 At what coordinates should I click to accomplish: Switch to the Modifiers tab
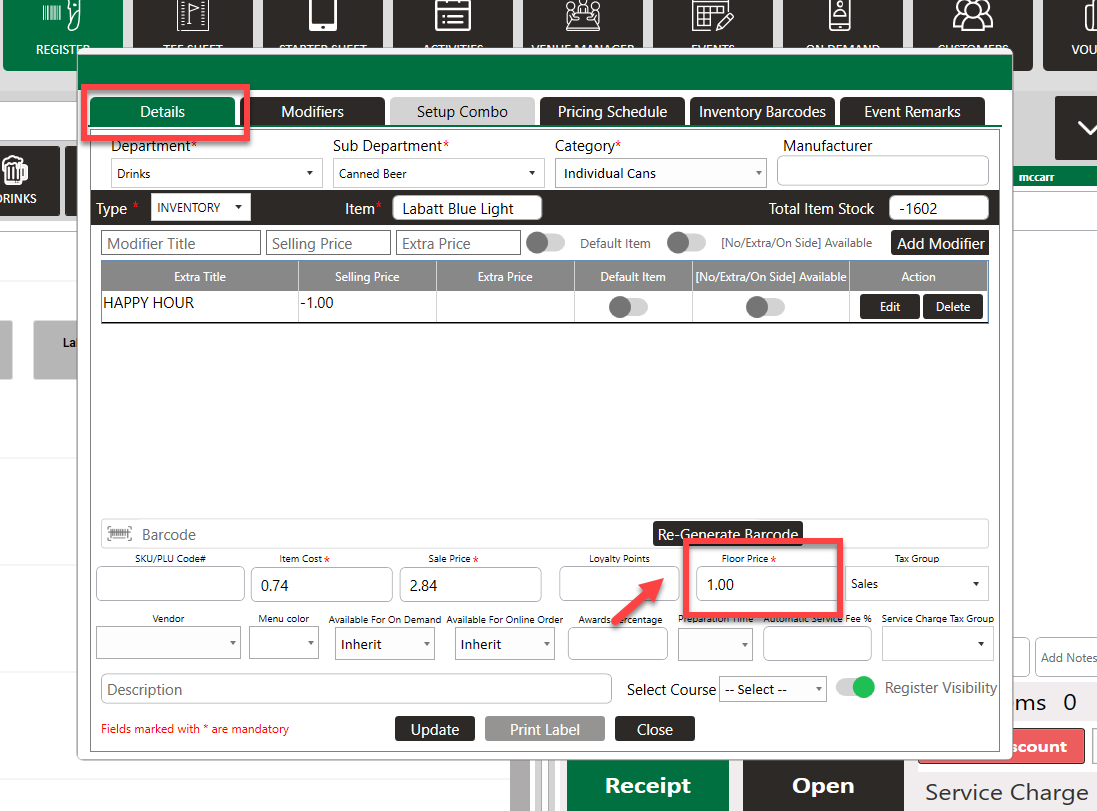[312, 112]
